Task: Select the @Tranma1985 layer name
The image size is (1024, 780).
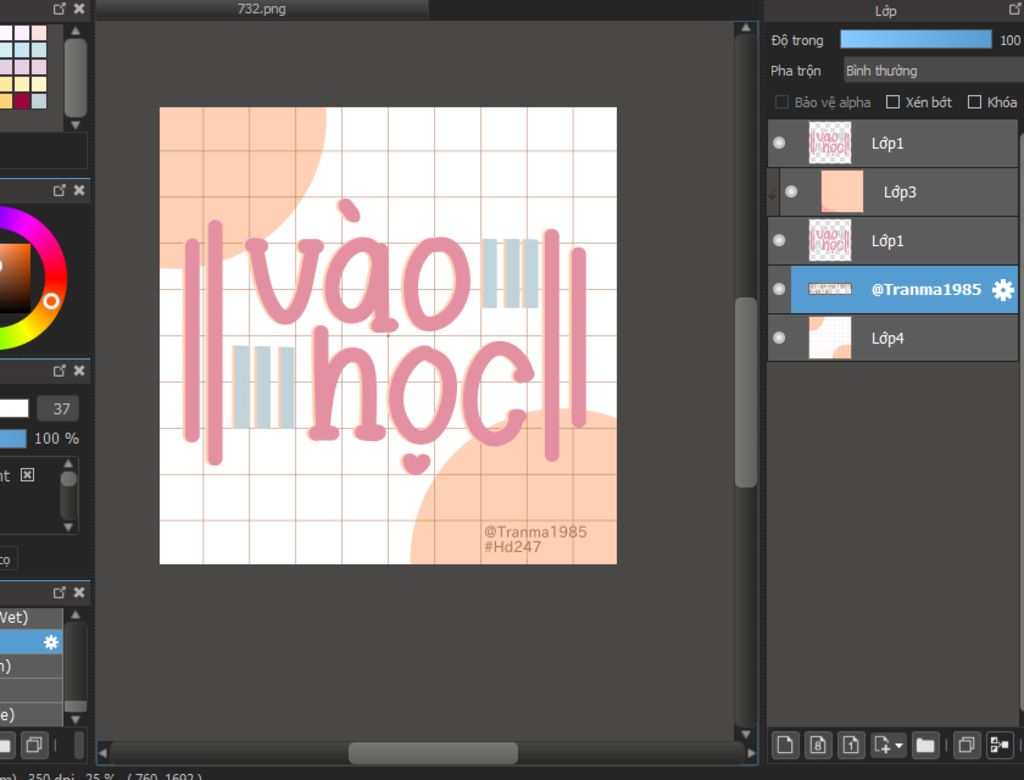Action: click(926, 289)
